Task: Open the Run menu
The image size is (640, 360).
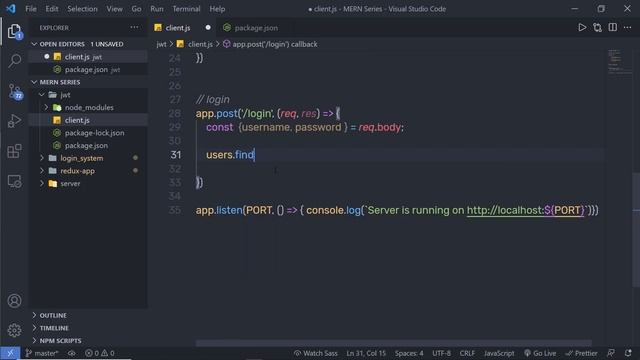Action: click(157, 9)
